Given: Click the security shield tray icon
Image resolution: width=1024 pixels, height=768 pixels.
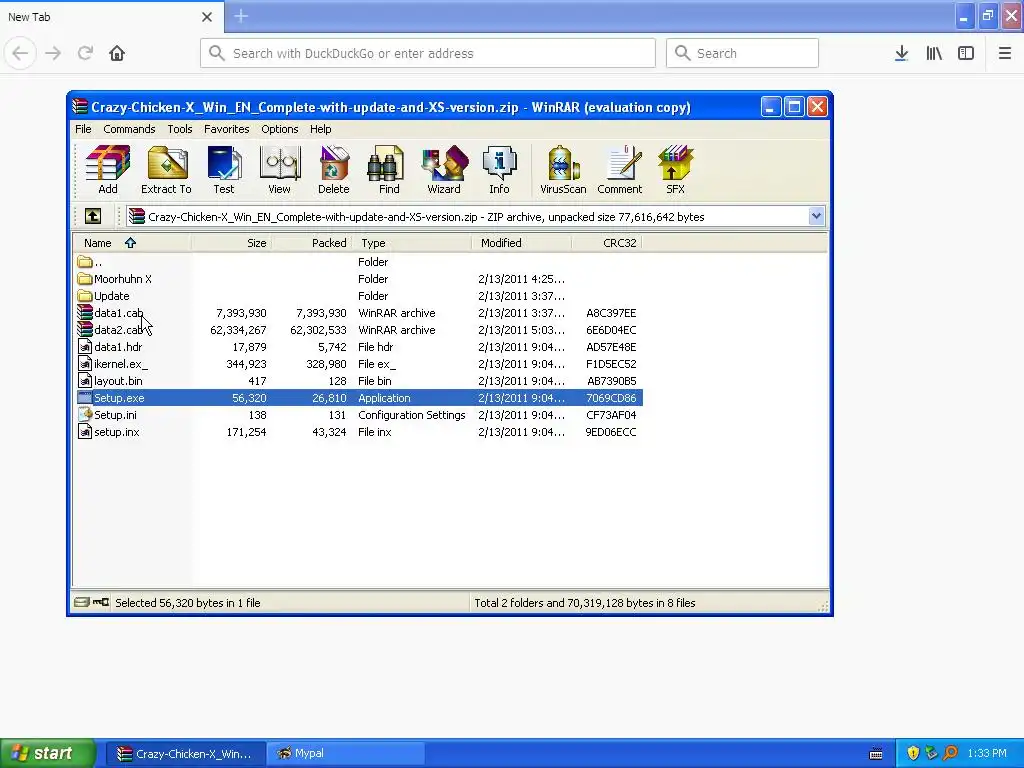Looking at the screenshot, I should click(x=913, y=753).
